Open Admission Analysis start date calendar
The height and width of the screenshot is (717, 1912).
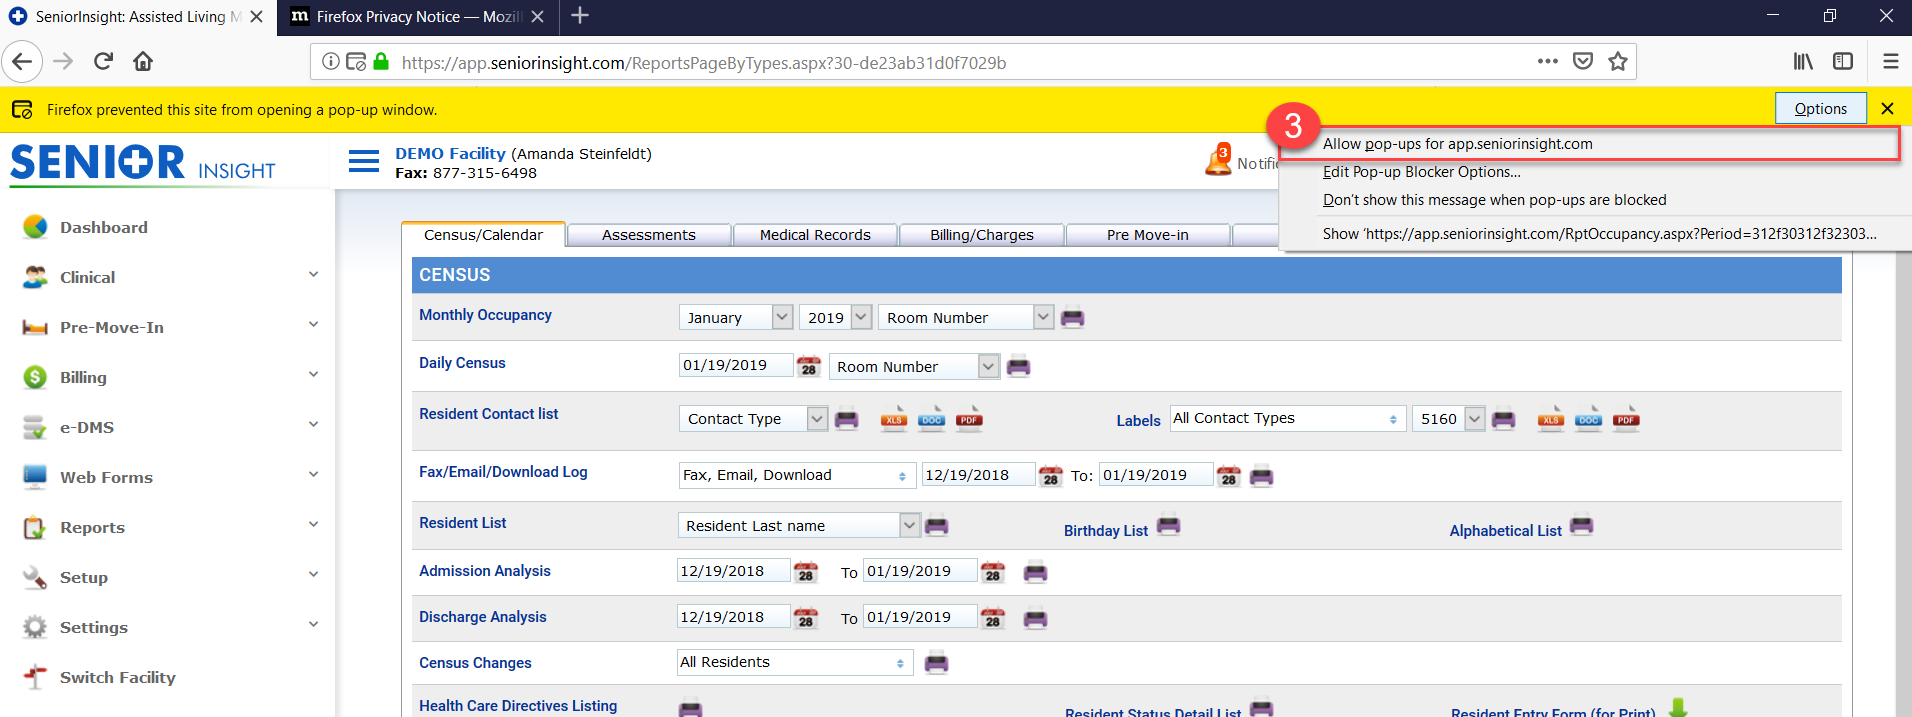click(805, 572)
